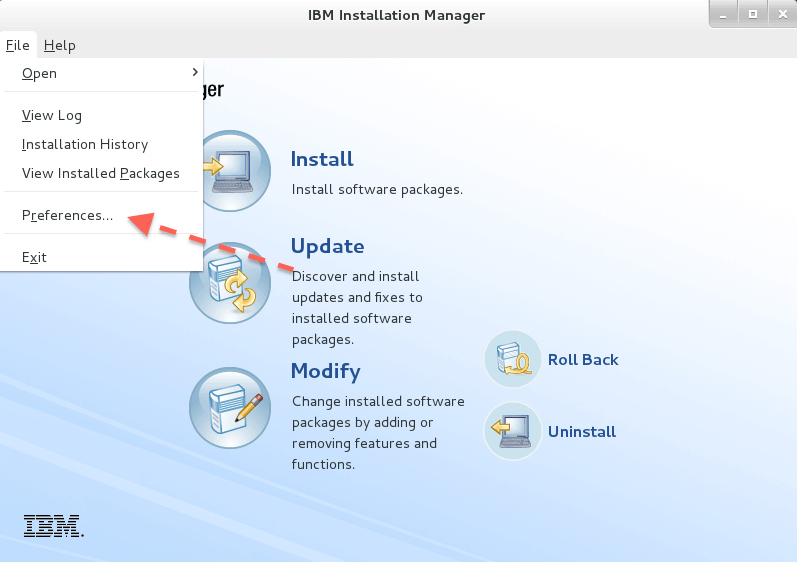Choose Exit in File menu
Image resolution: width=797 pixels, height=562 pixels.
(102, 257)
